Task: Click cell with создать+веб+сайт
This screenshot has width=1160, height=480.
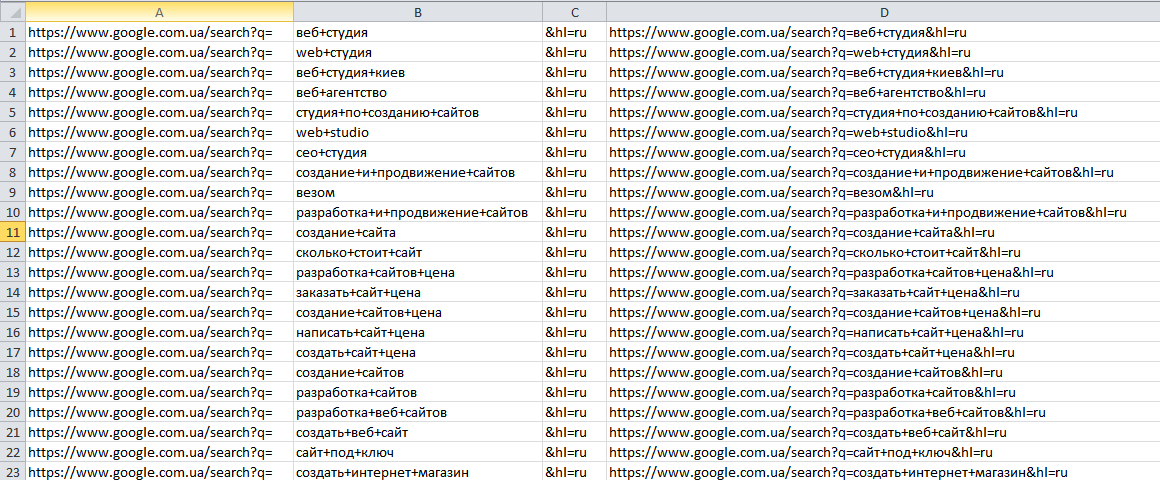Action: coord(418,432)
